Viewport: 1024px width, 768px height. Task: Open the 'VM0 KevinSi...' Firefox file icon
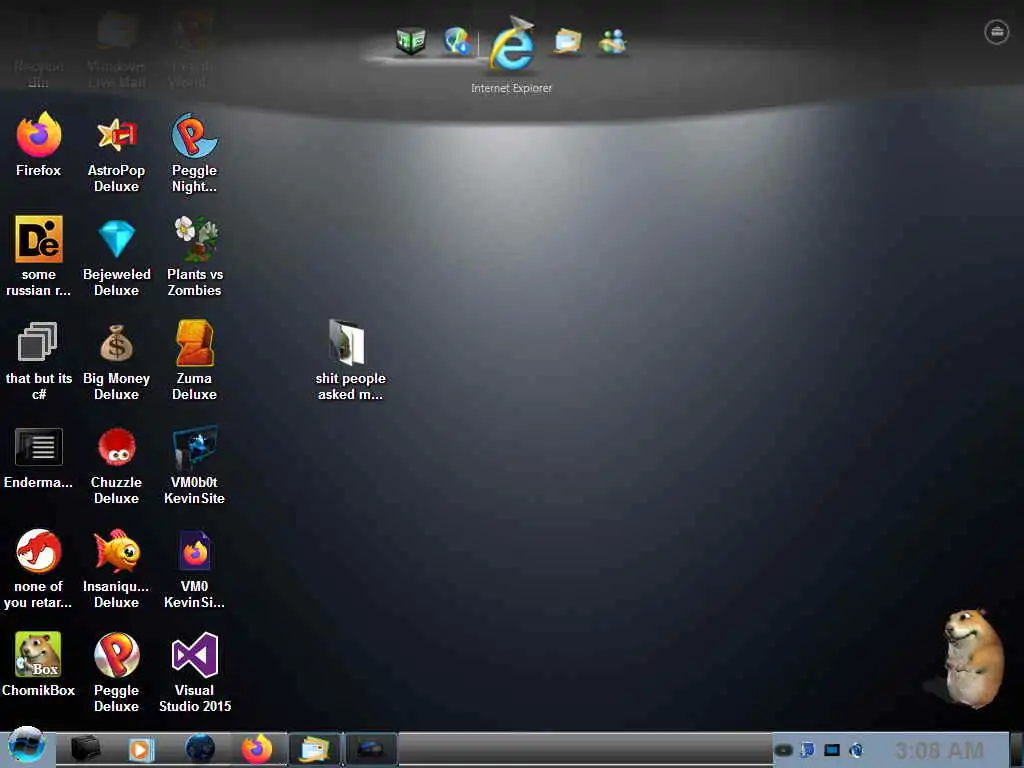click(x=194, y=569)
